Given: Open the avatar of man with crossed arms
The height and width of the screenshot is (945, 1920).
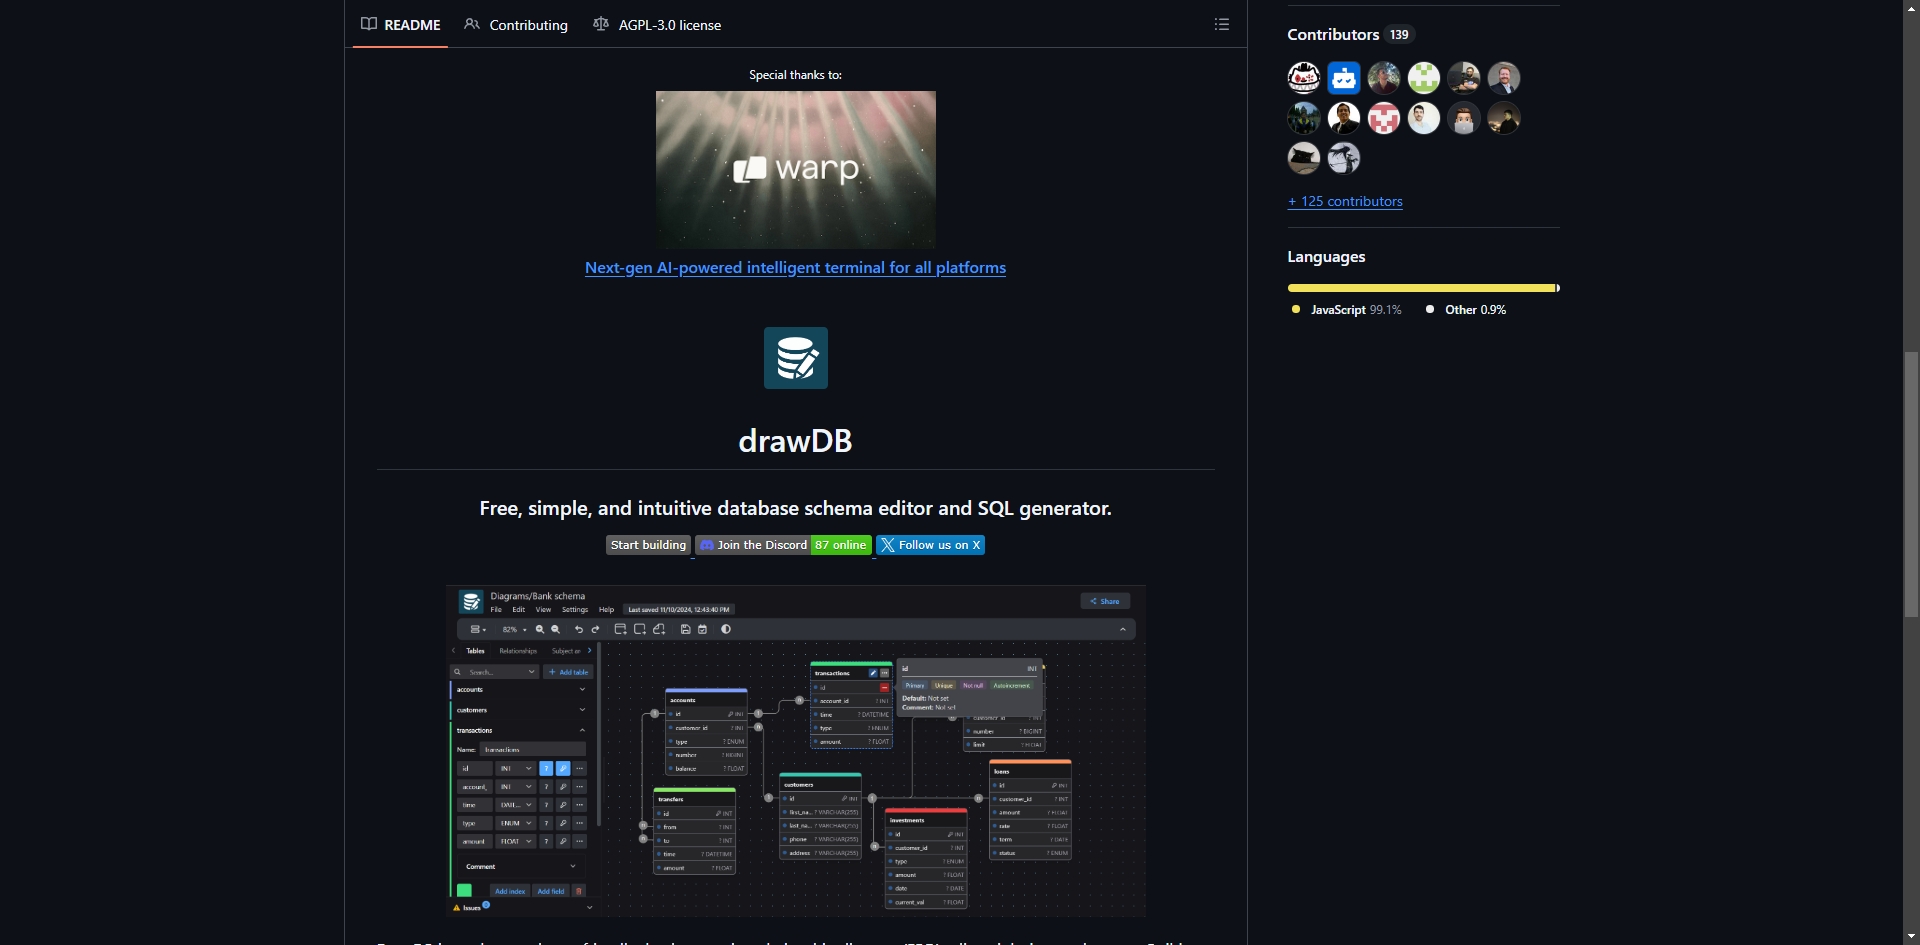Looking at the screenshot, I should click(1464, 78).
